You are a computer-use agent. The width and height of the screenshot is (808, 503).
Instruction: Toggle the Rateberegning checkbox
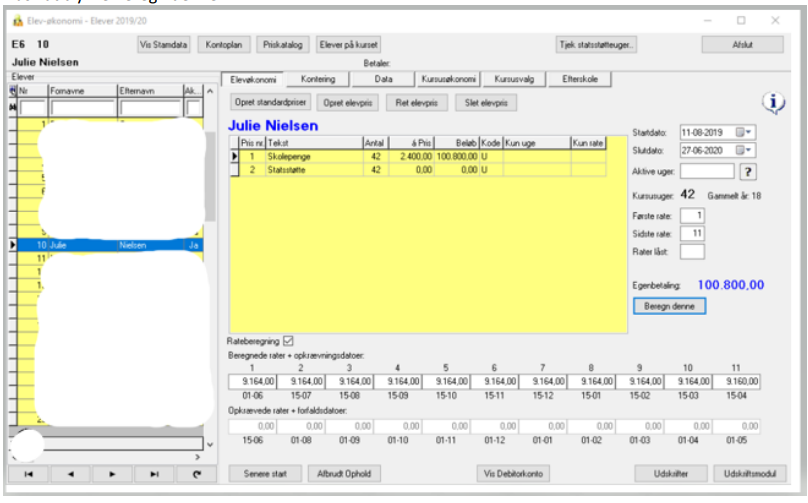click(288, 341)
